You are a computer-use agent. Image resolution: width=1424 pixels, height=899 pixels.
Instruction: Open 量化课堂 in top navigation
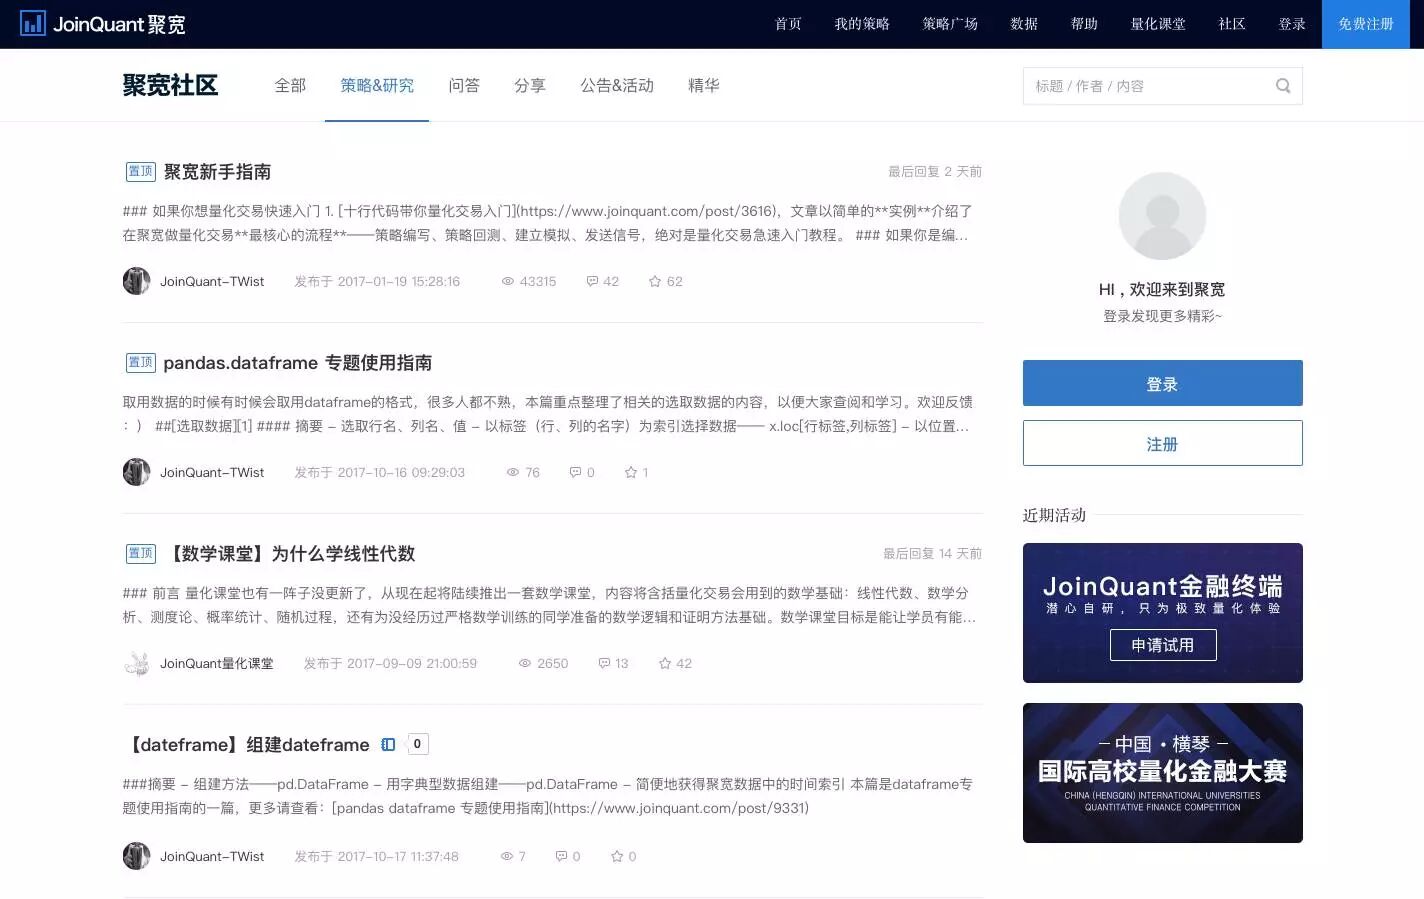tap(1158, 24)
